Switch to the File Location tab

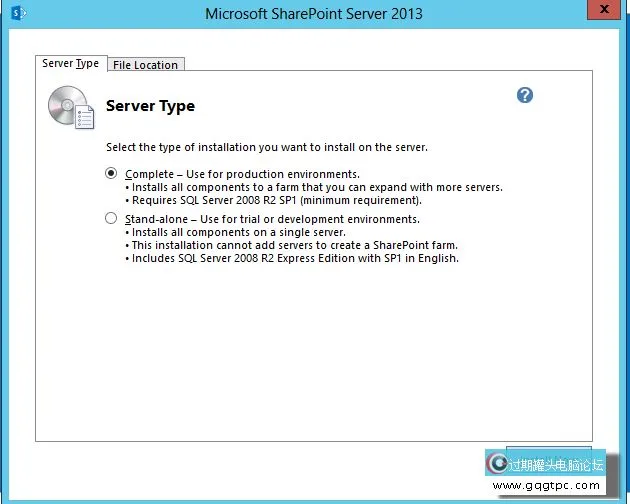[x=145, y=65]
